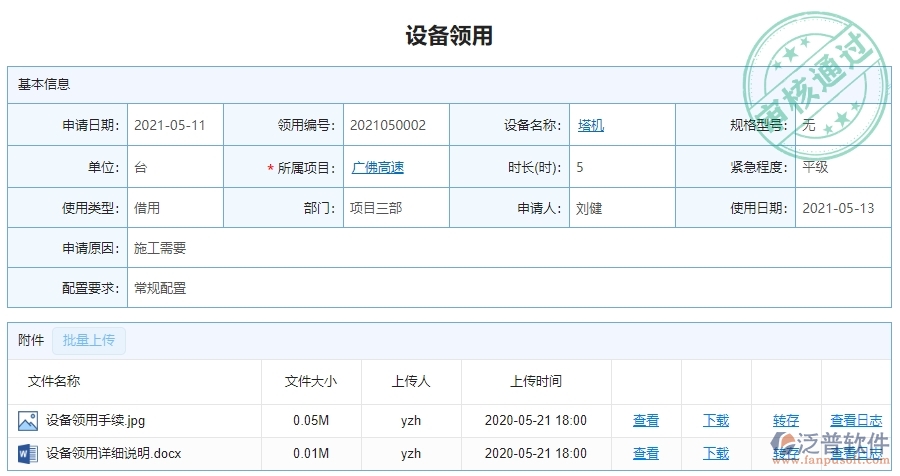
Task: Click the upload time of 设备领用手续.jpg
Action: [536, 421]
